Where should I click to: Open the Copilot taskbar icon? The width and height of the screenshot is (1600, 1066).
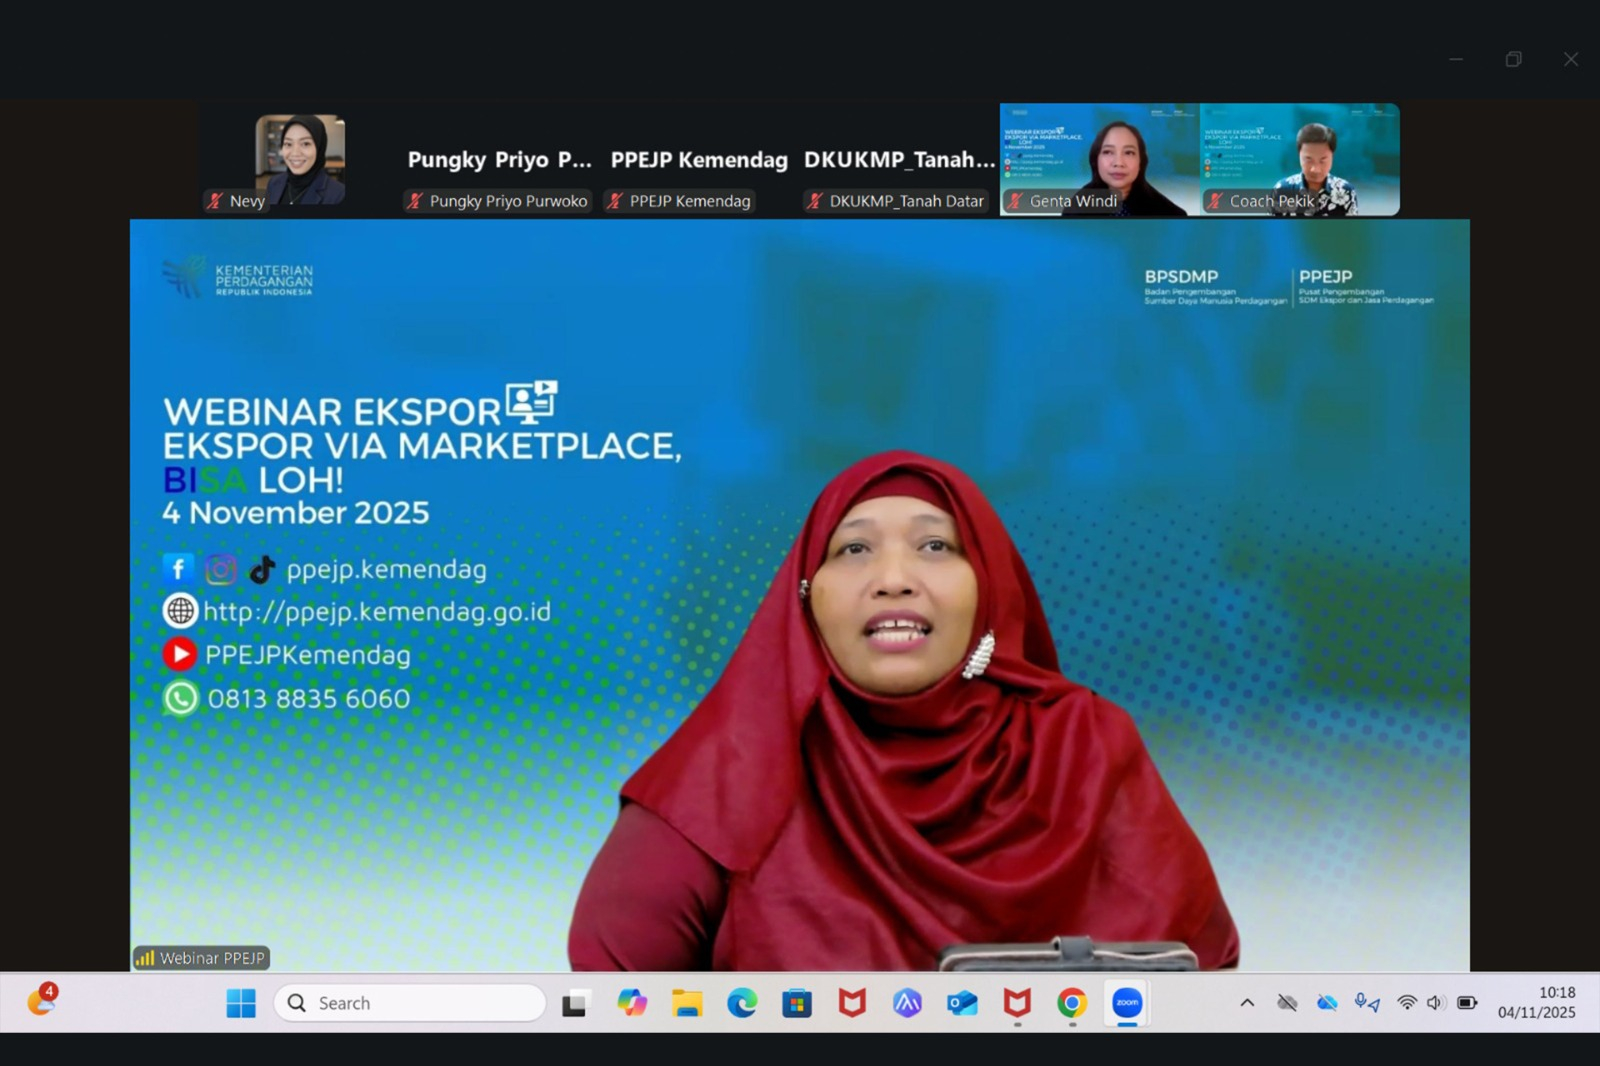coord(632,1003)
